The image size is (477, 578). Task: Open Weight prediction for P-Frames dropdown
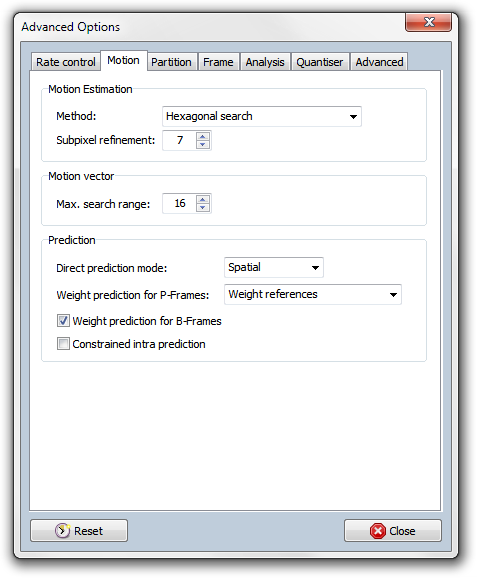click(313, 295)
